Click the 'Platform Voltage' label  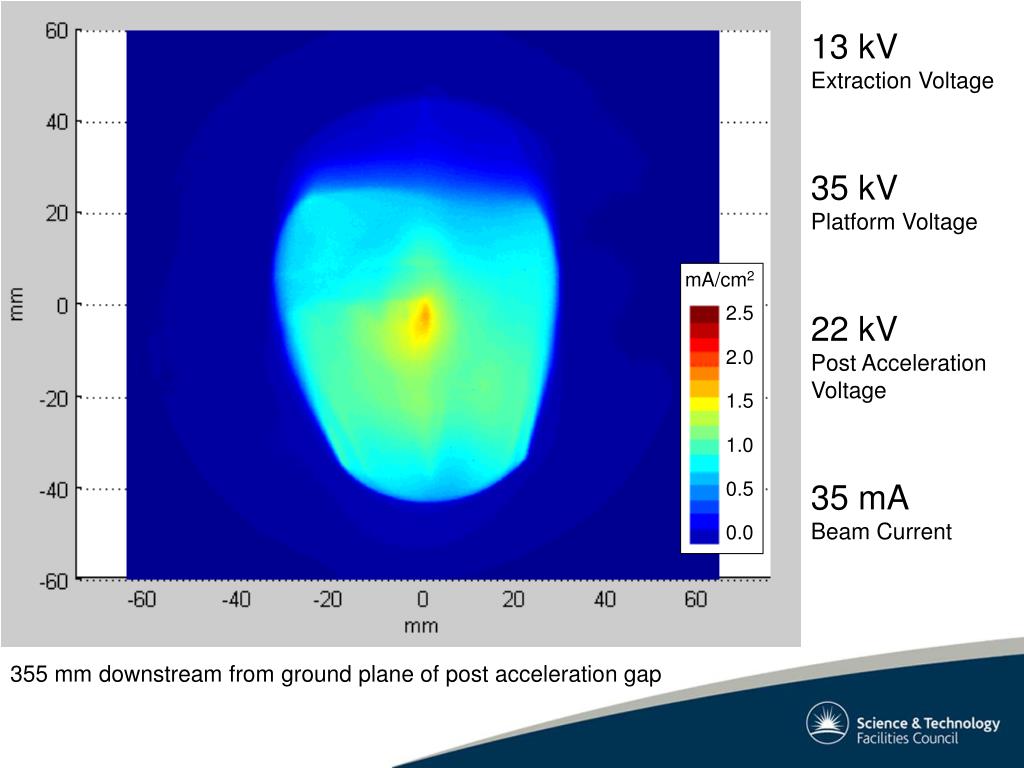[894, 222]
